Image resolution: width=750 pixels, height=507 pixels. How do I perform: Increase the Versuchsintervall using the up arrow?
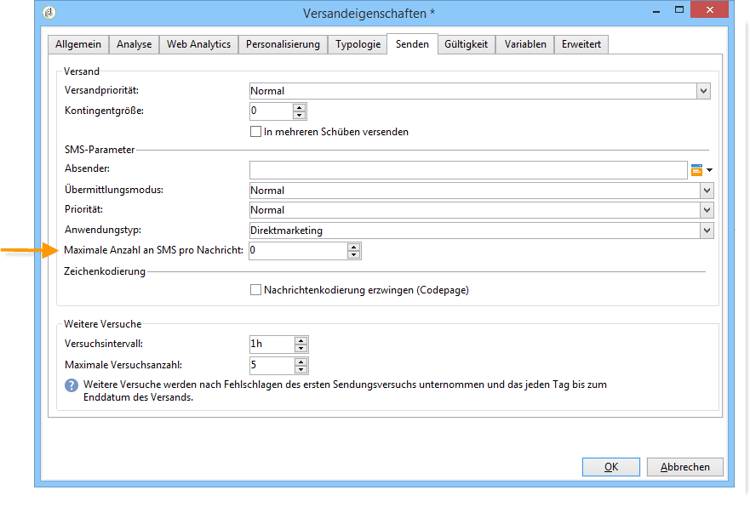coord(301,341)
